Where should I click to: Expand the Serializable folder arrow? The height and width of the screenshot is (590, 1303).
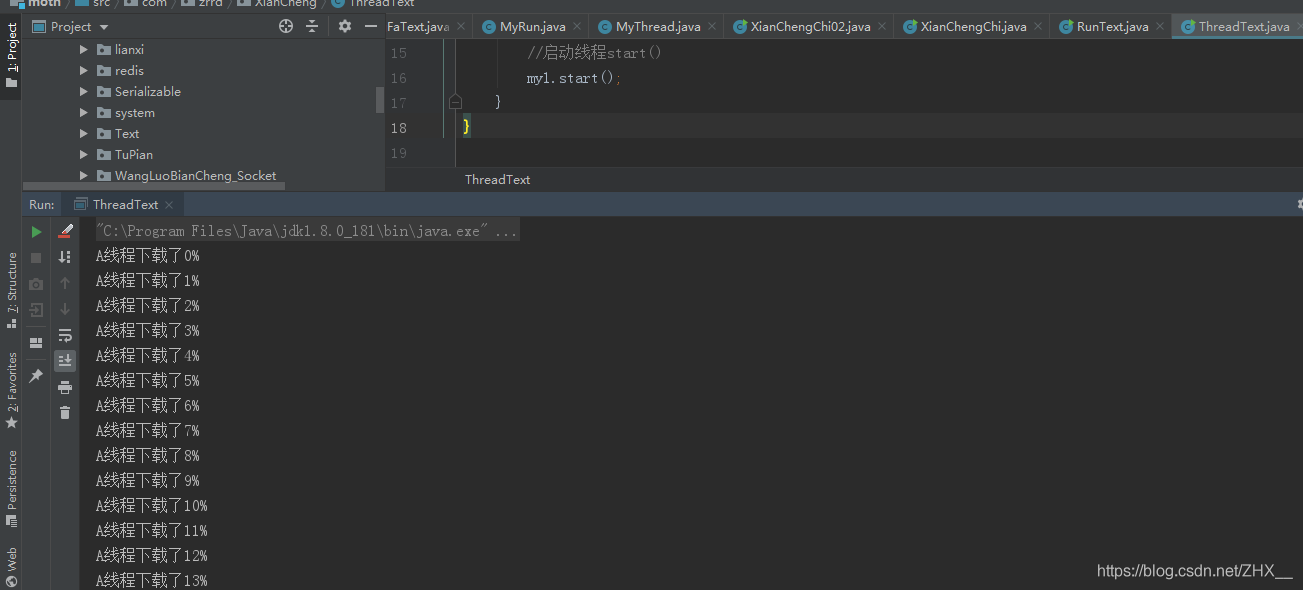click(x=84, y=91)
